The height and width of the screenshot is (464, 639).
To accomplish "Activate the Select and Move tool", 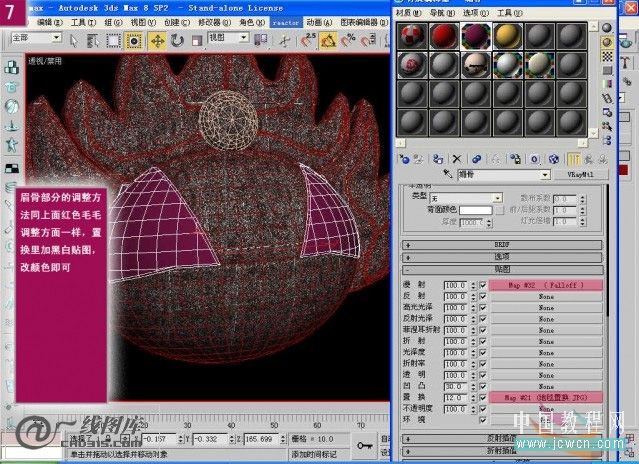I will click(157, 40).
